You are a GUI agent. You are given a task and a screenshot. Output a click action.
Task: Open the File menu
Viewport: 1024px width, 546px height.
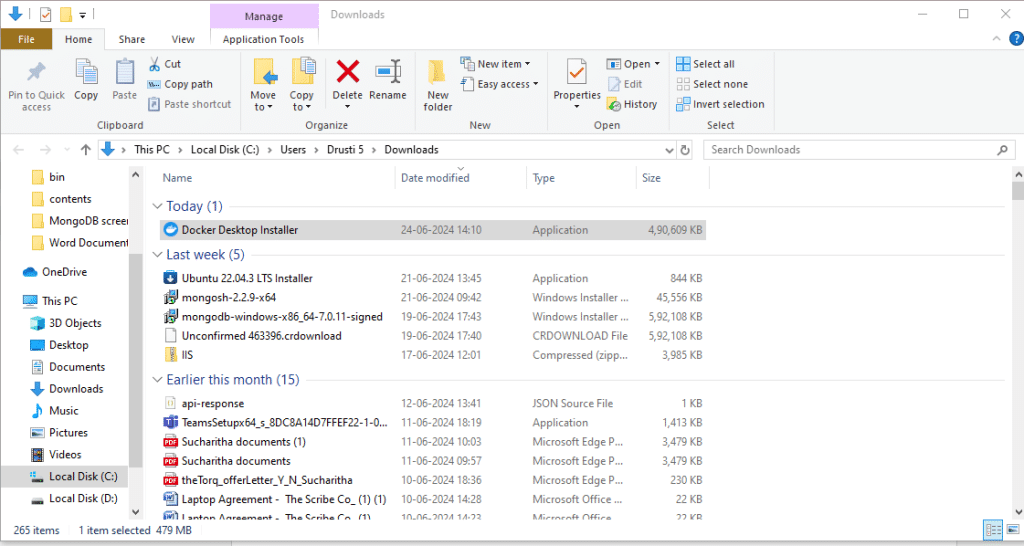[x=26, y=39]
